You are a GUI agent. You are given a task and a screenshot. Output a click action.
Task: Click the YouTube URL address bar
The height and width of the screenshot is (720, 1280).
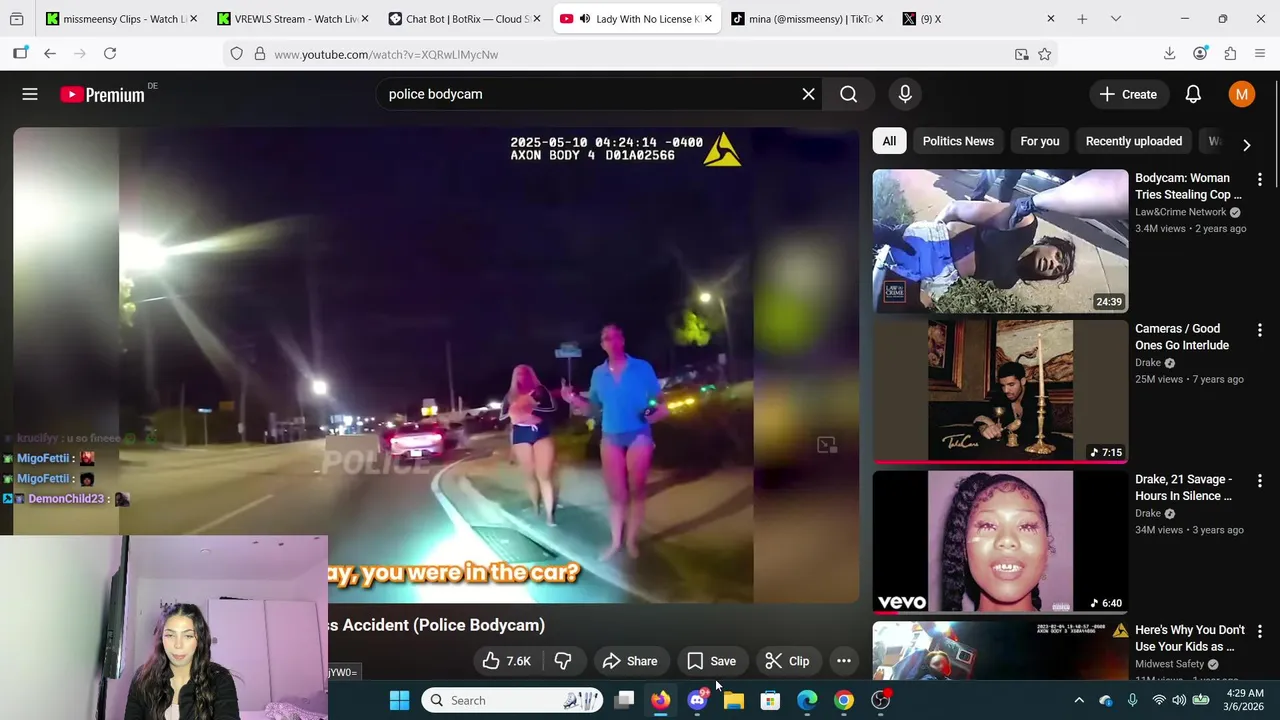[x=640, y=54]
